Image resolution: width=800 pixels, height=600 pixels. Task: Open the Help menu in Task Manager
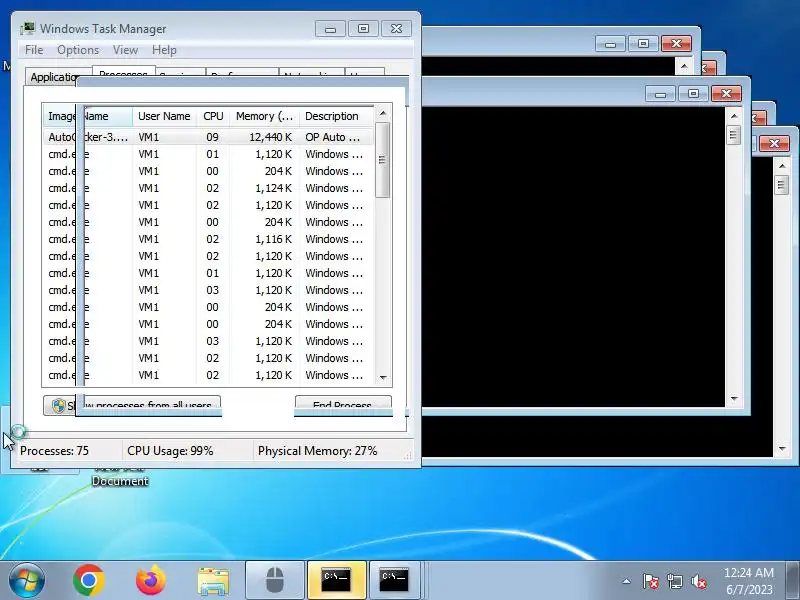[164, 50]
